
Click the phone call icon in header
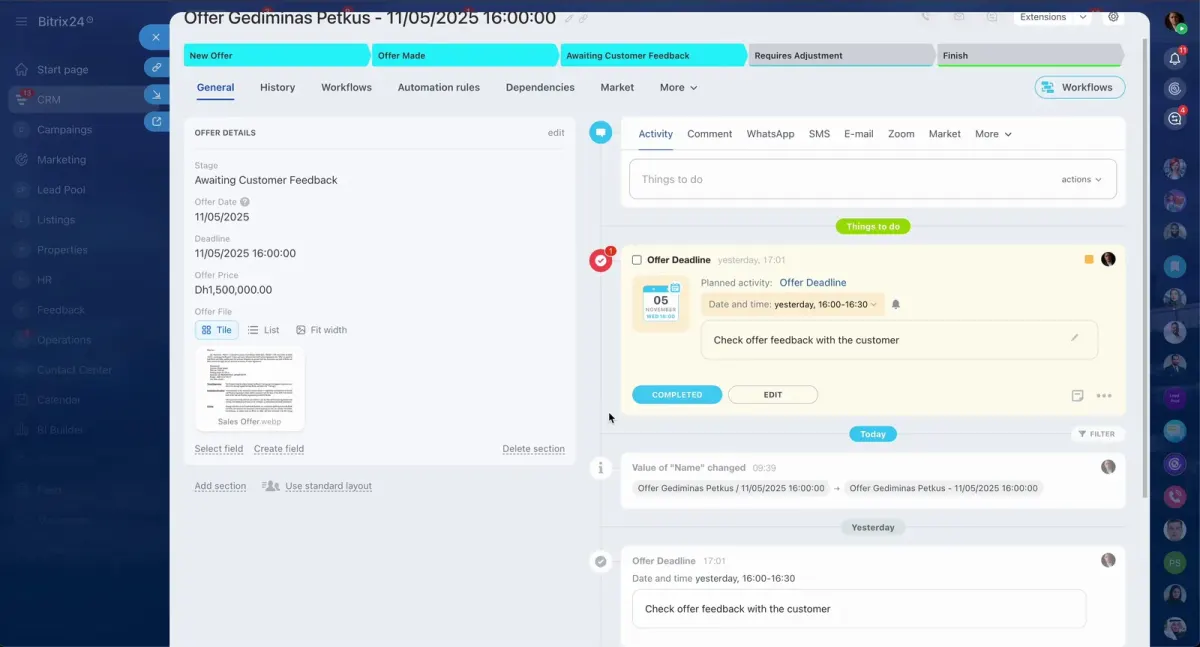tap(926, 17)
